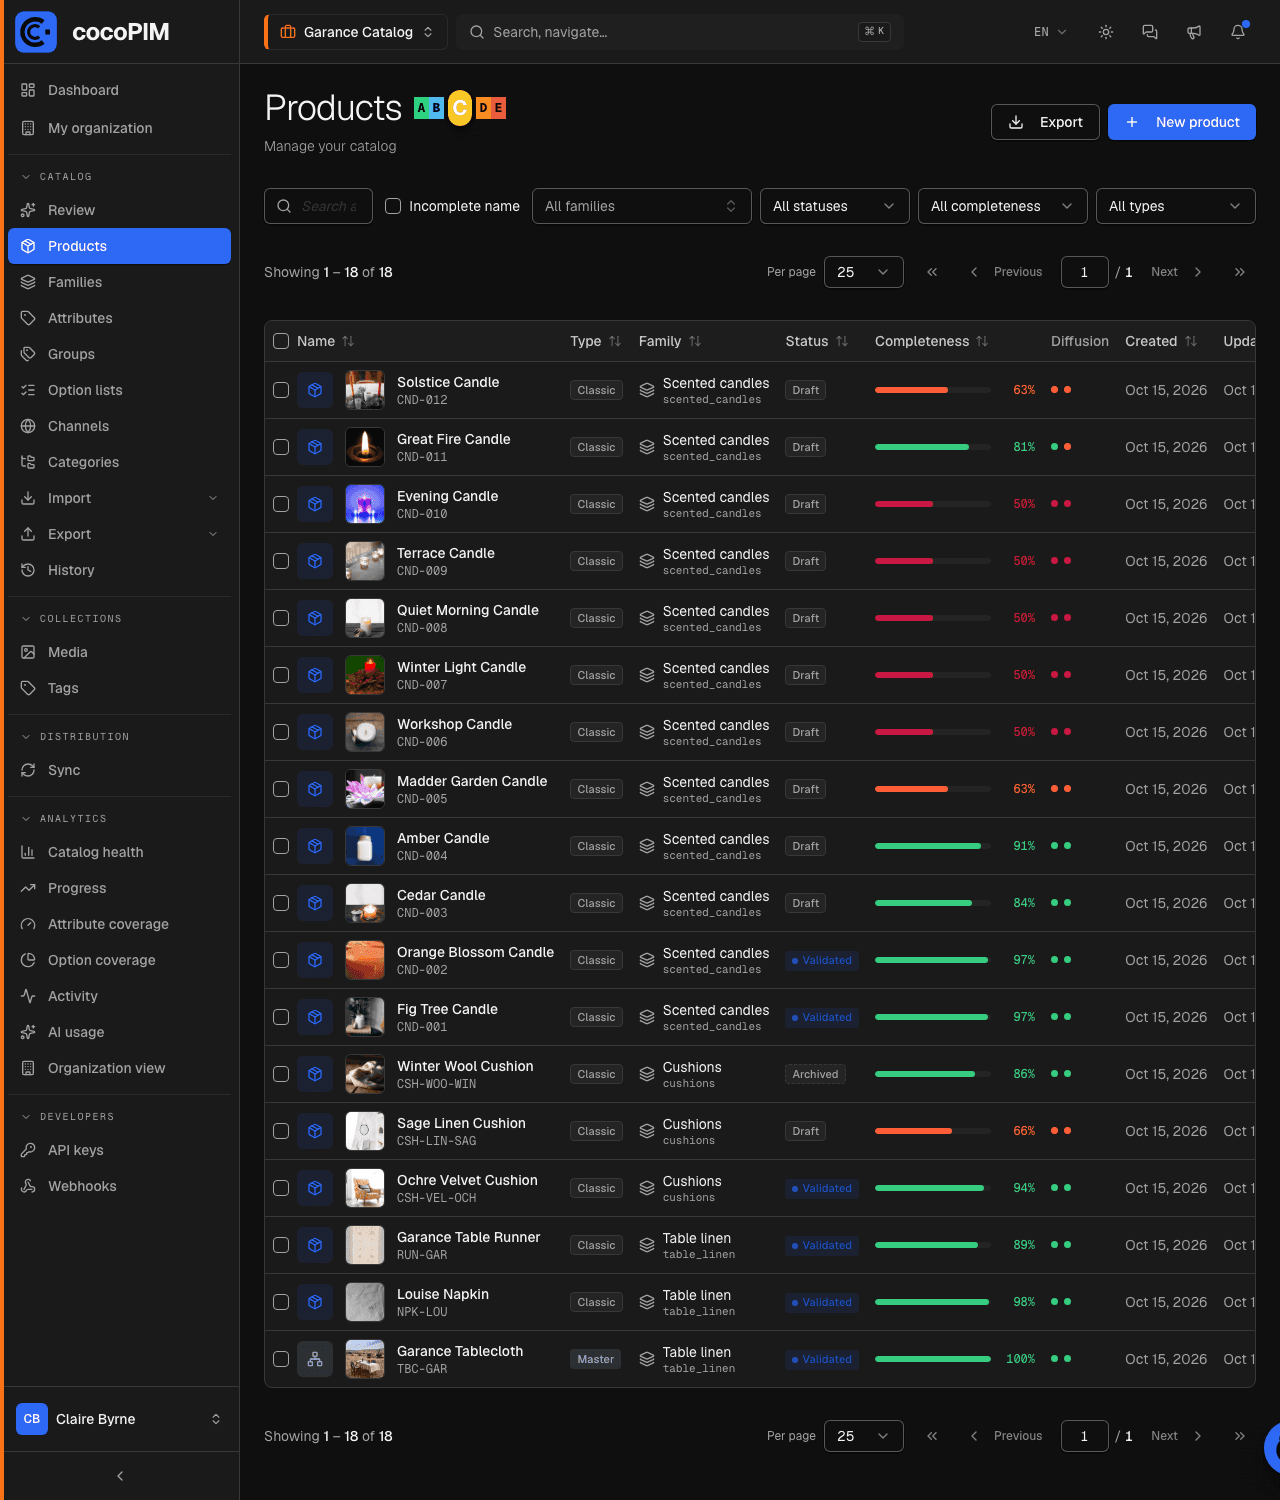Tick the Ochre Velvet Cushion checkbox
This screenshot has height=1500, width=1280.
[x=281, y=1188]
